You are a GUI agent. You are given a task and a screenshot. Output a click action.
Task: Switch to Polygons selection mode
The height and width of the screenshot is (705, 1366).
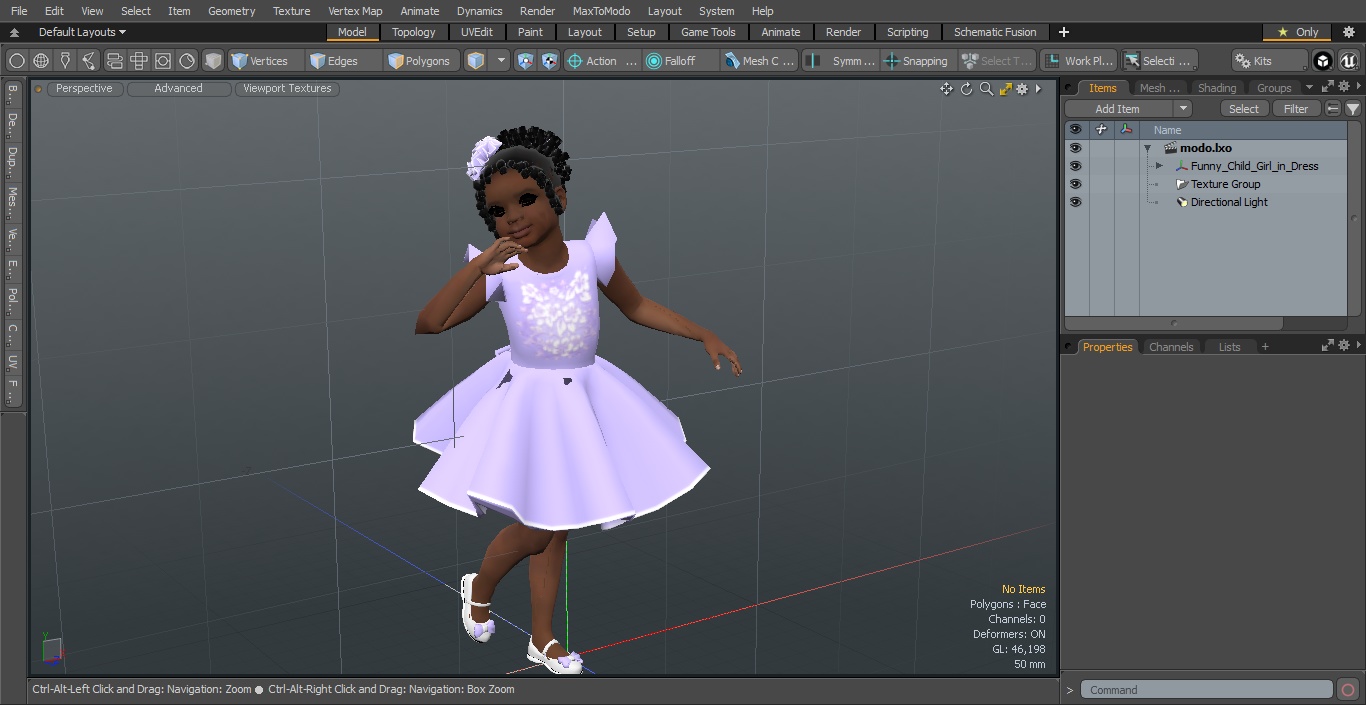[423, 61]
